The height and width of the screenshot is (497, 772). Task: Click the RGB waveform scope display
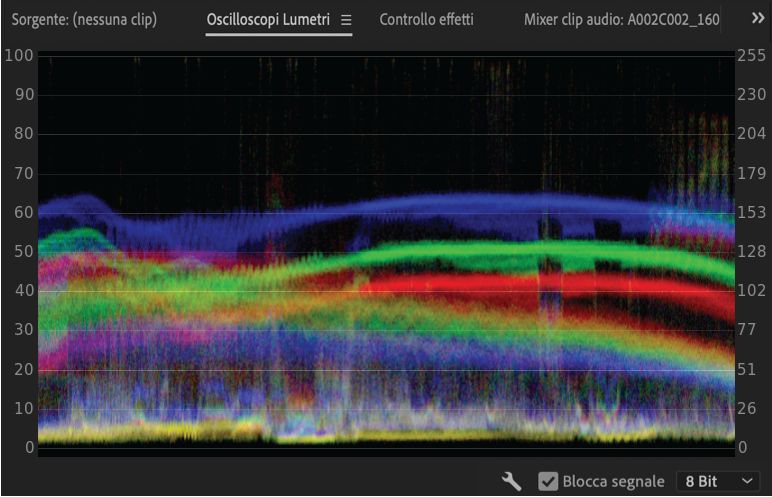point(386,253)
